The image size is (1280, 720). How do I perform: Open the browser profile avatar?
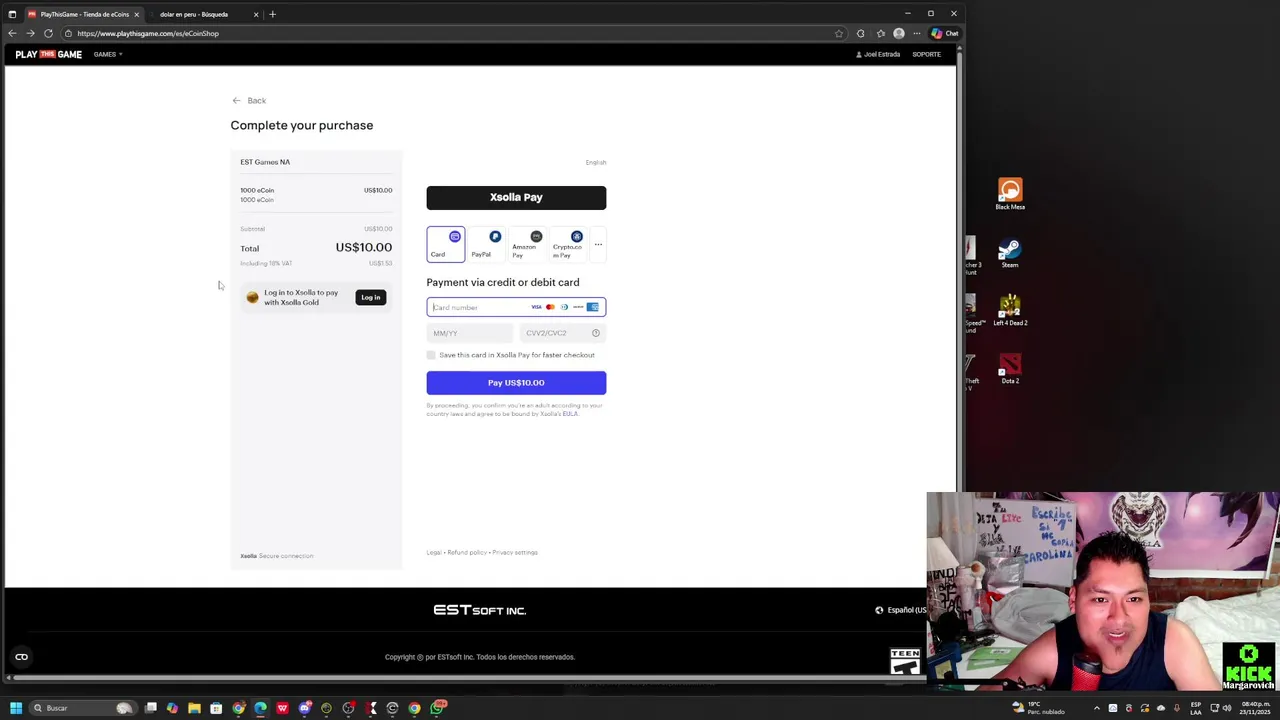coord(899,33)
